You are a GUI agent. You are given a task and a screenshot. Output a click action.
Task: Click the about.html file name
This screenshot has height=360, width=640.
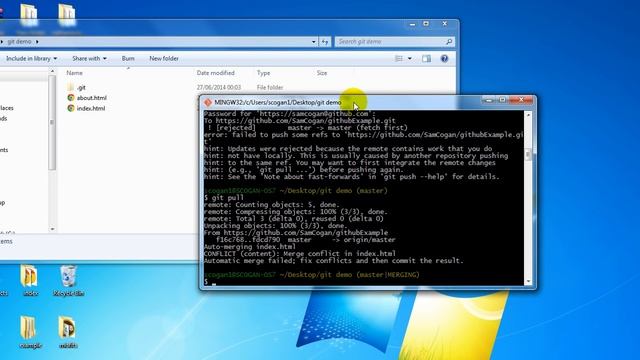click(x=91, y=98)
